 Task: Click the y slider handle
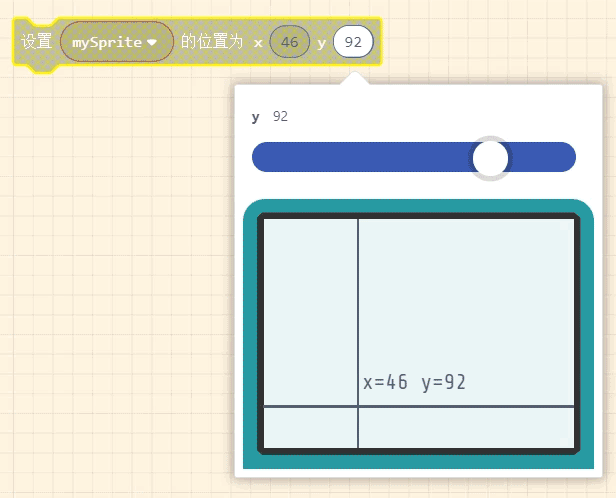pyautogui.click(x=490, y=158)
